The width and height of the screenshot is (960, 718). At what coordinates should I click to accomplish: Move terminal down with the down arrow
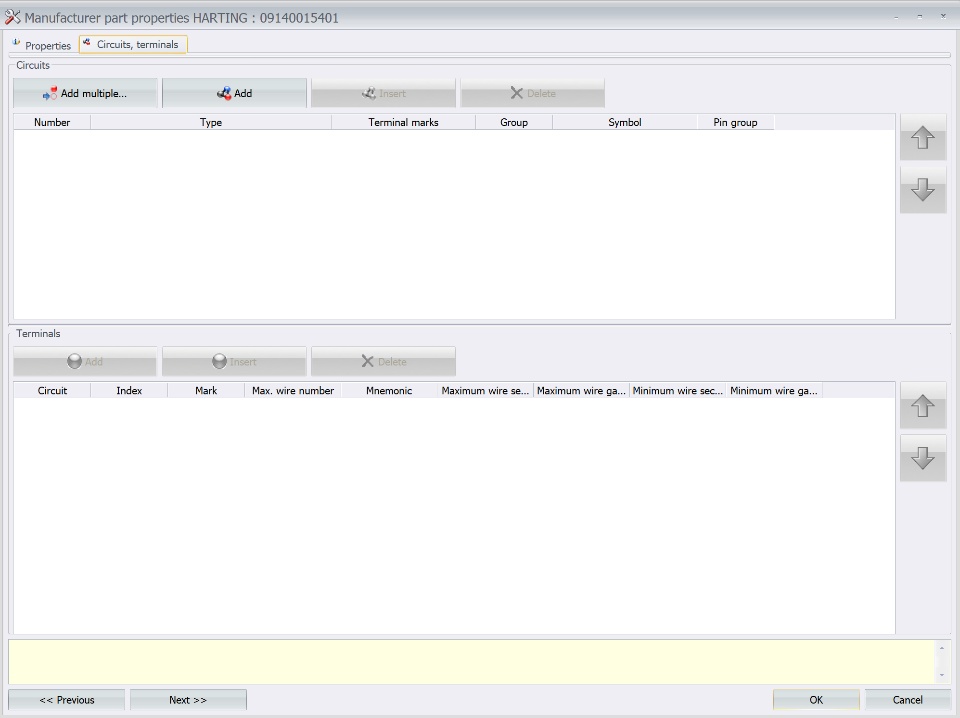(x=923, y=458)
